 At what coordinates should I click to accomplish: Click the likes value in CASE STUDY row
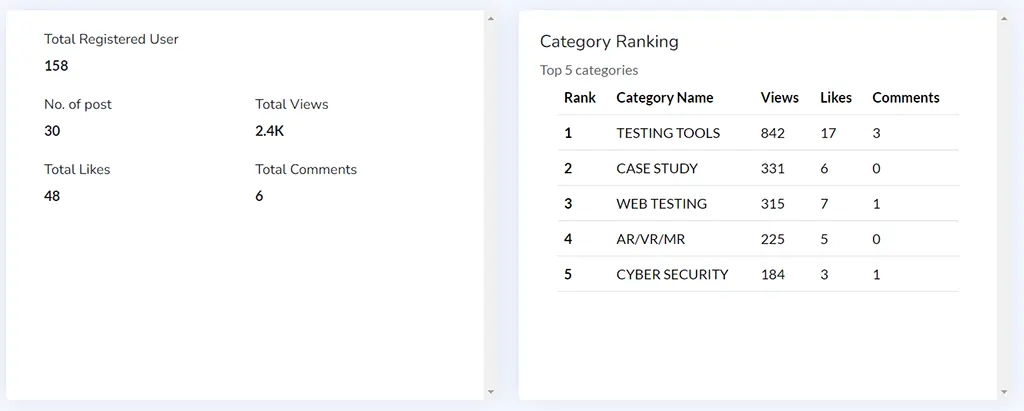pyautogui.click(x=824, y=168)
